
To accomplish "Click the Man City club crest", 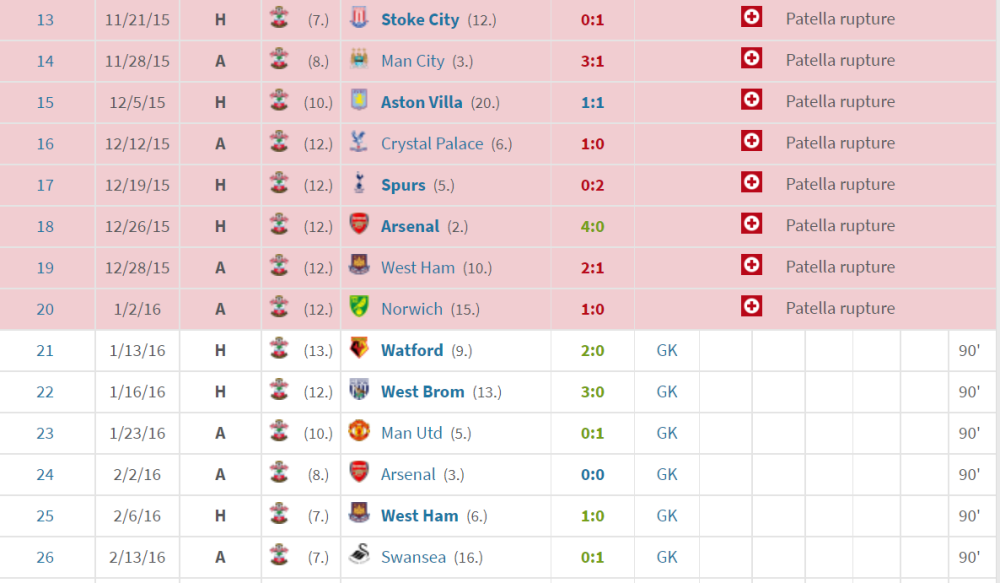I will (x=358, y=60).
